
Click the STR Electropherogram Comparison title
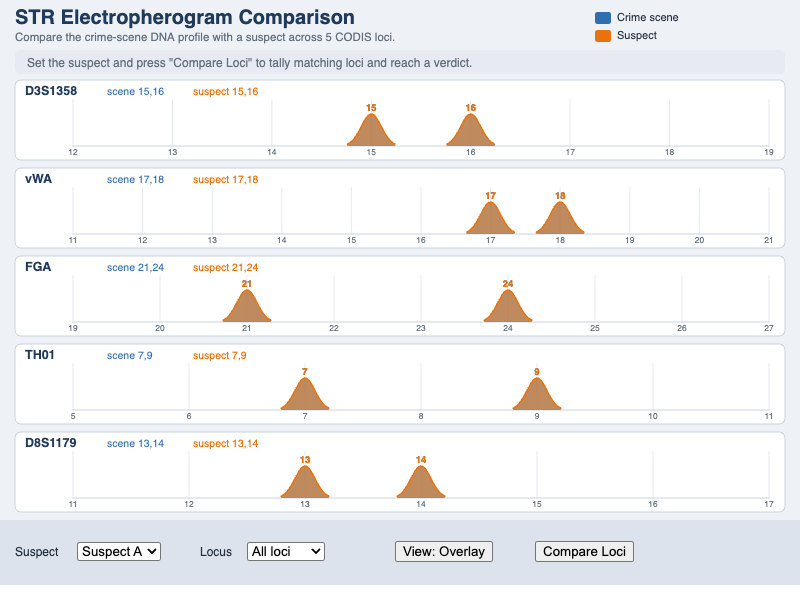coord(185,17)
